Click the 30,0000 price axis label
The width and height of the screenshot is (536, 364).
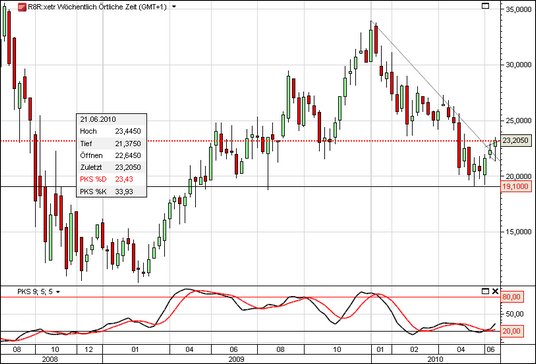click(518, 65)
